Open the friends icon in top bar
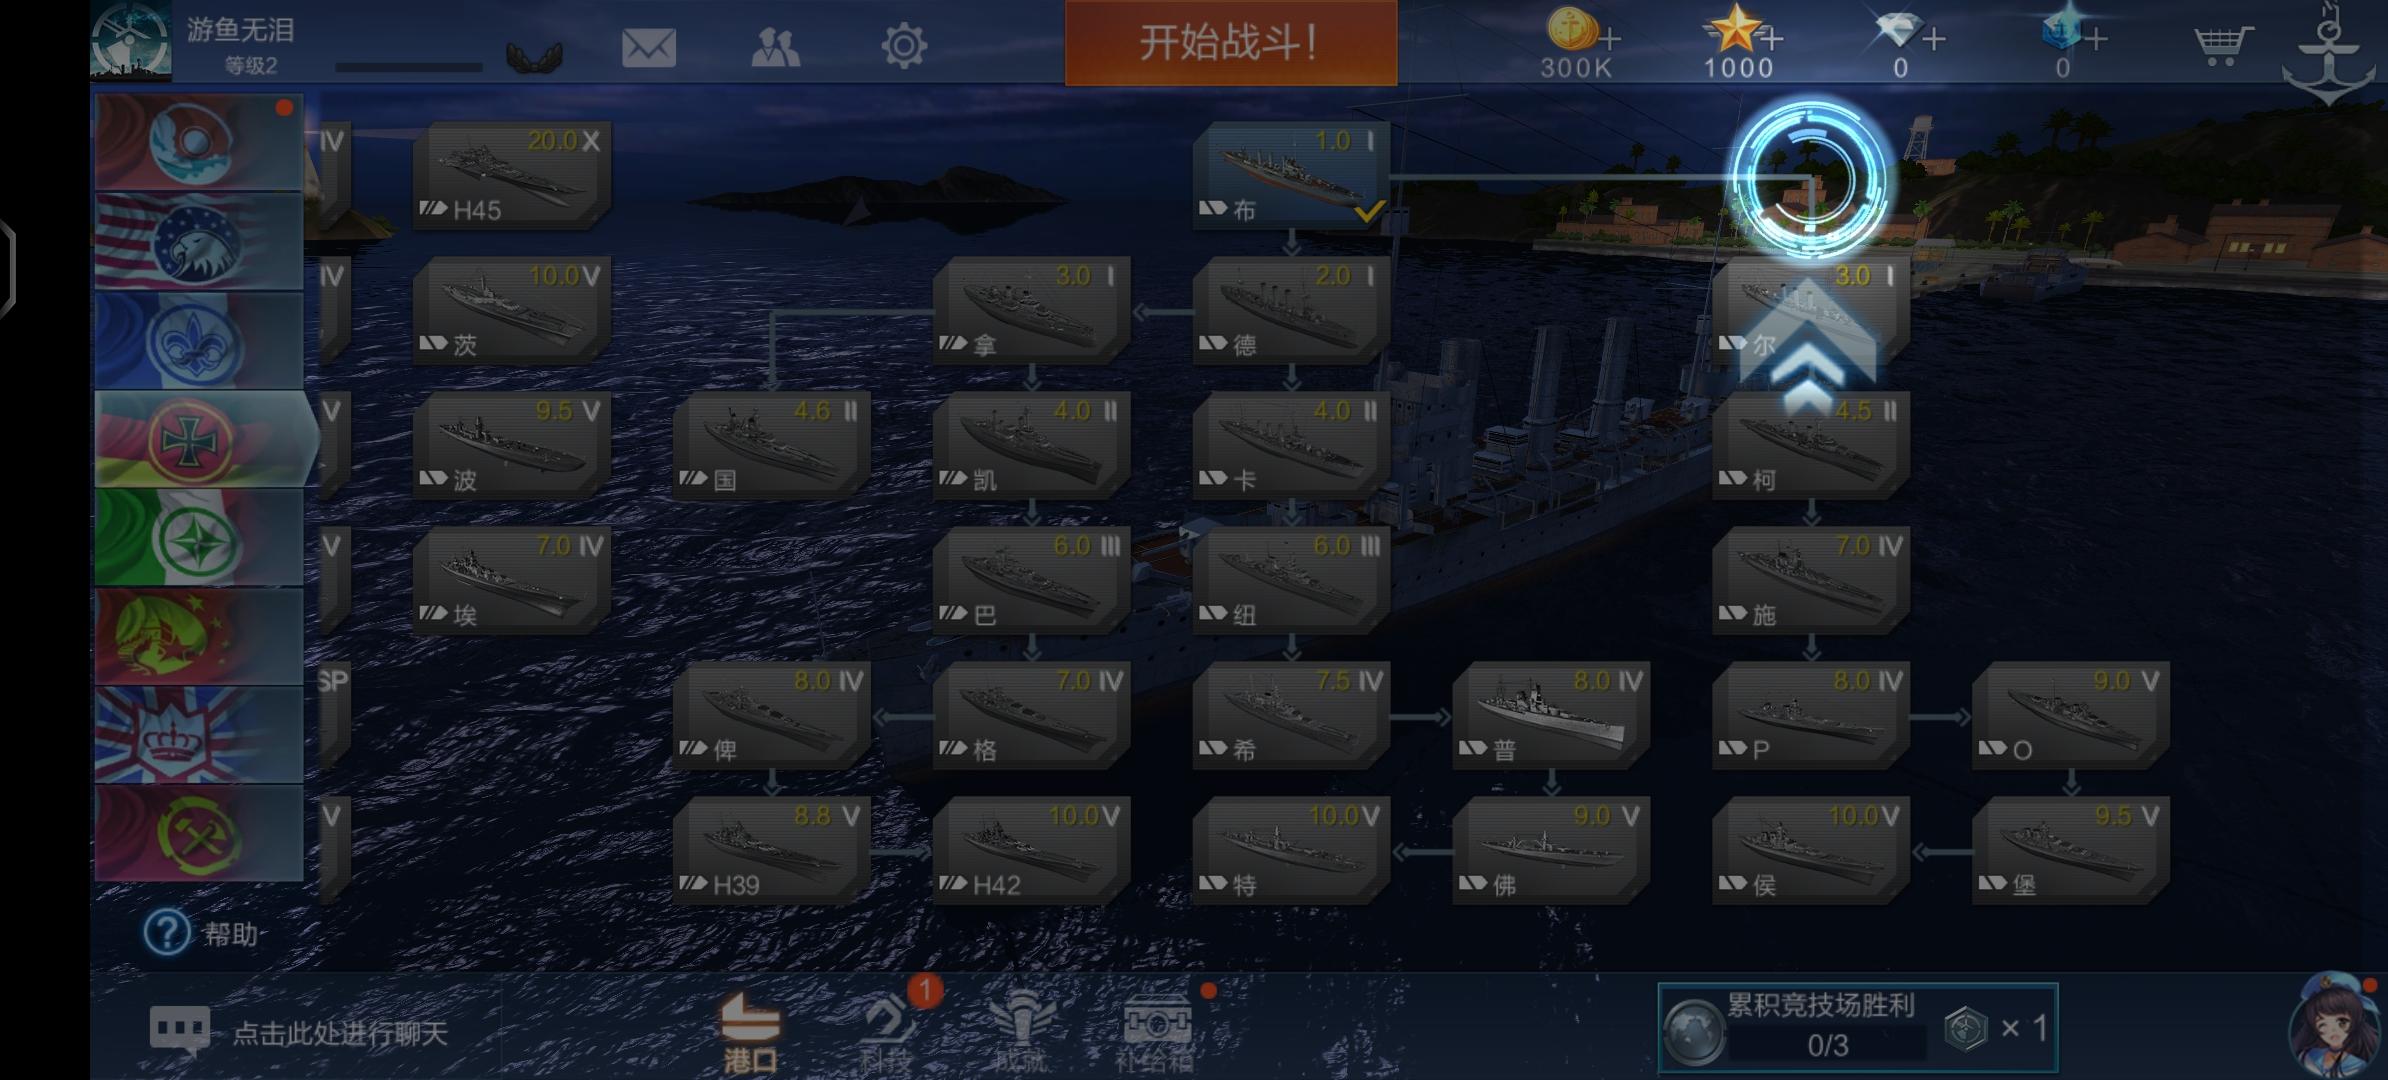Screen dimensions: 2388x1080 tap(776, 47)
